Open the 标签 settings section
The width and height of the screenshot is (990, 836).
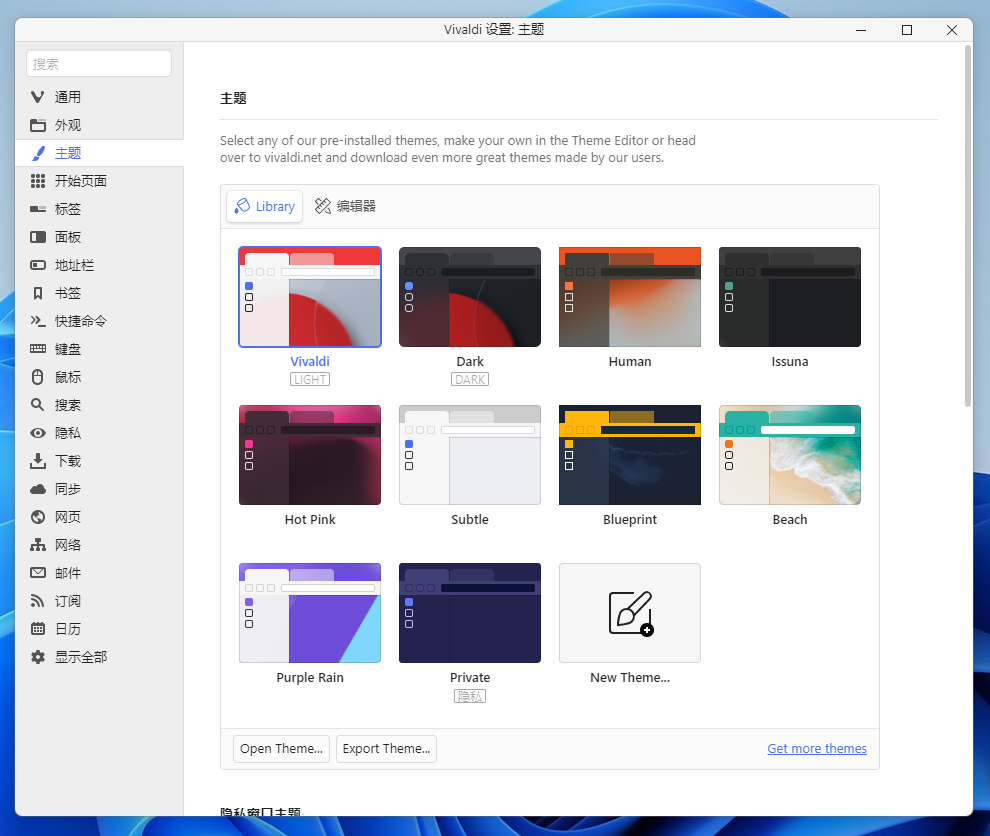click(99, 209)
